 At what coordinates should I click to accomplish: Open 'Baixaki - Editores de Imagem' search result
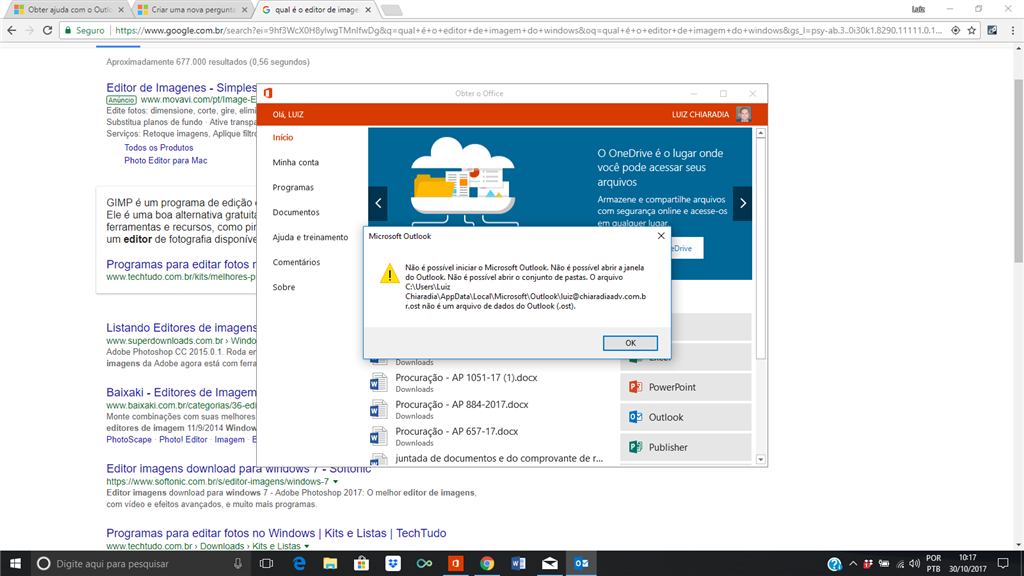(182, 392)
